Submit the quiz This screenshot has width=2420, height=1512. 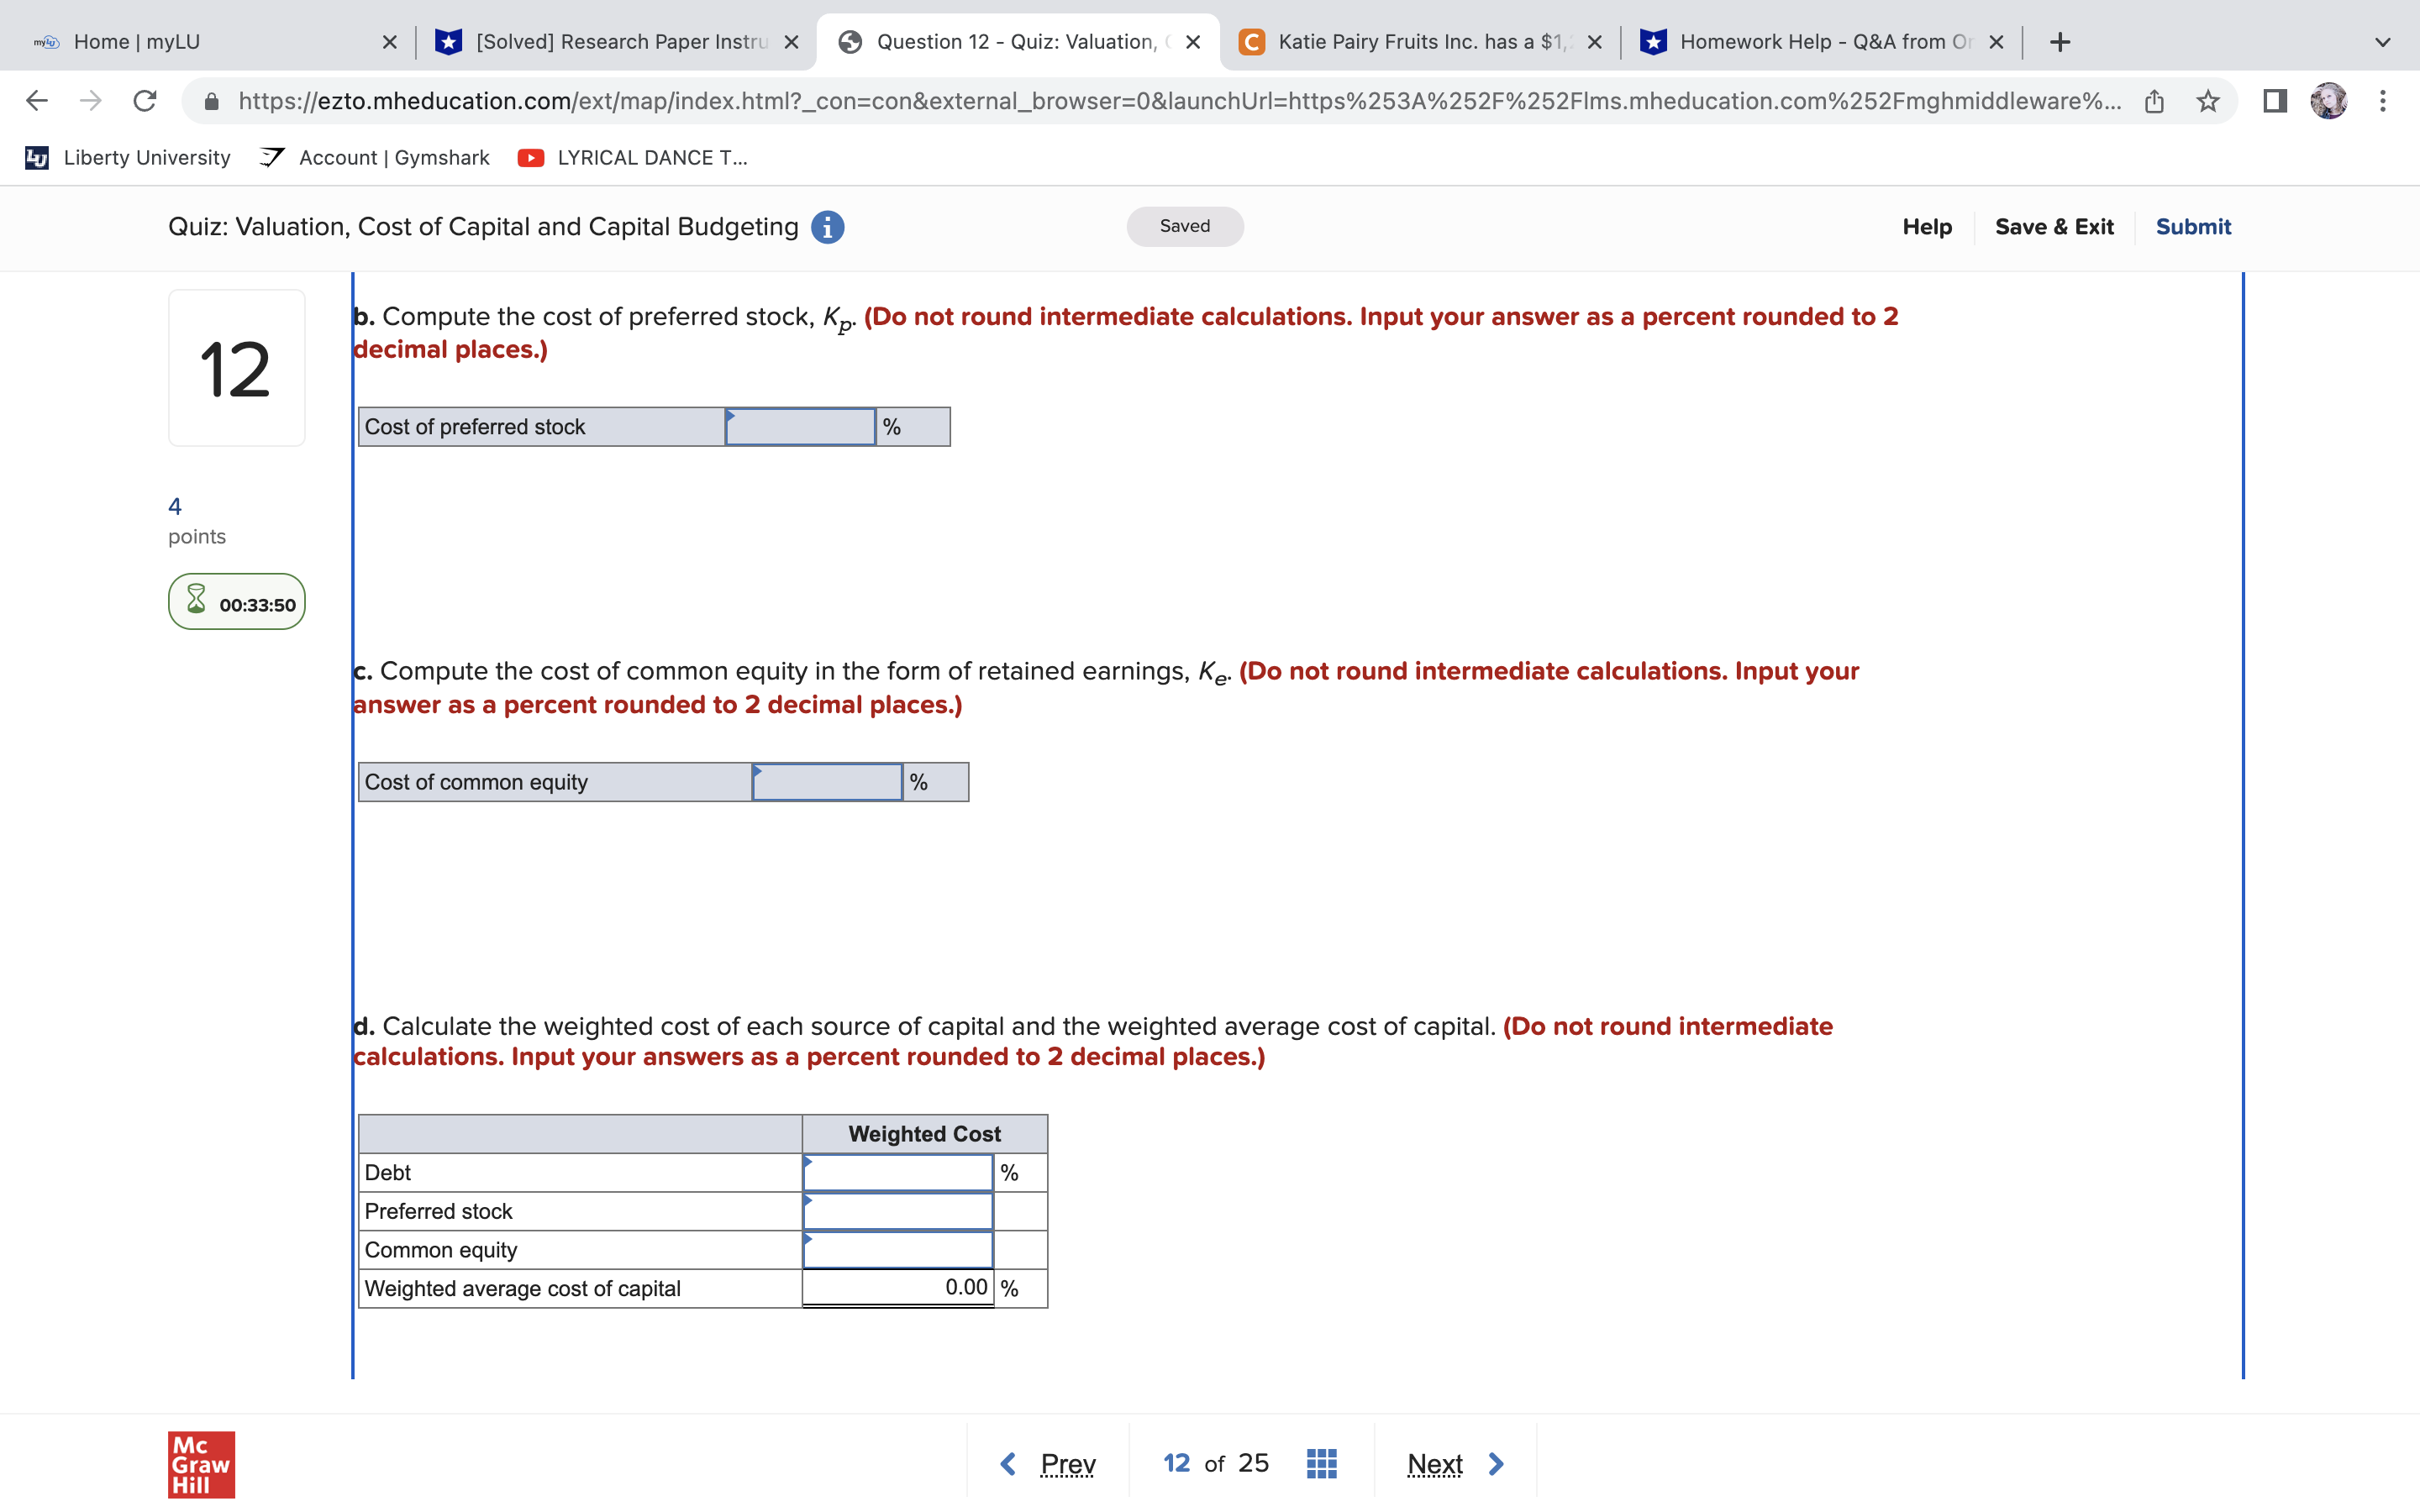(2193, 226)
